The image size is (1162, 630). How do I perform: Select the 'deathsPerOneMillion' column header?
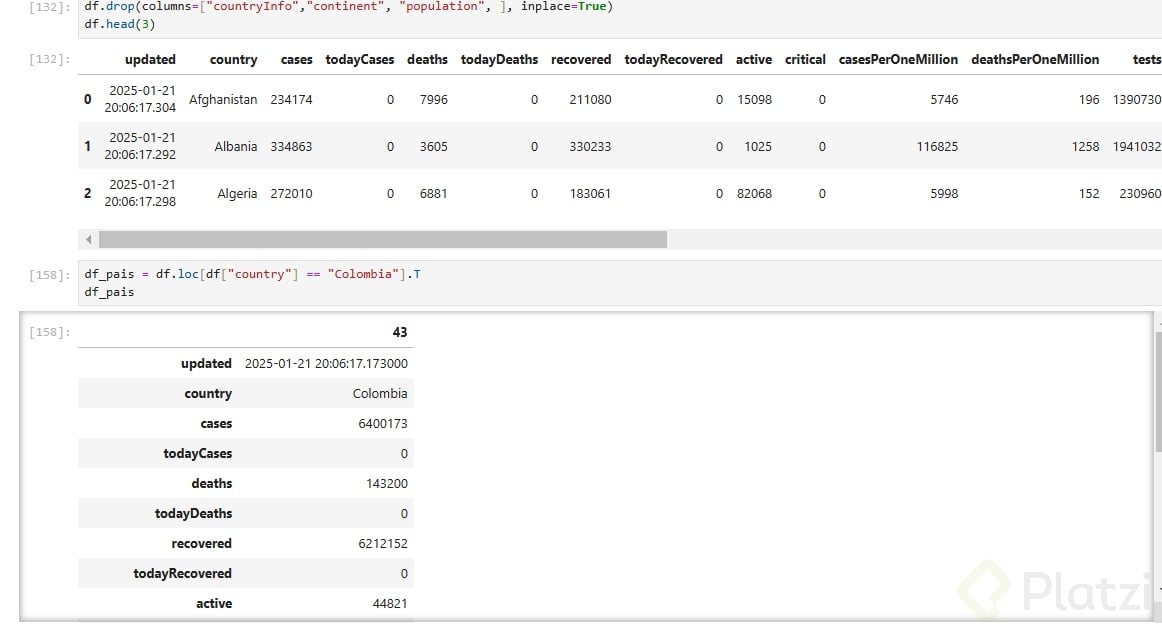pyautogui.click(x=1035, y=59)
